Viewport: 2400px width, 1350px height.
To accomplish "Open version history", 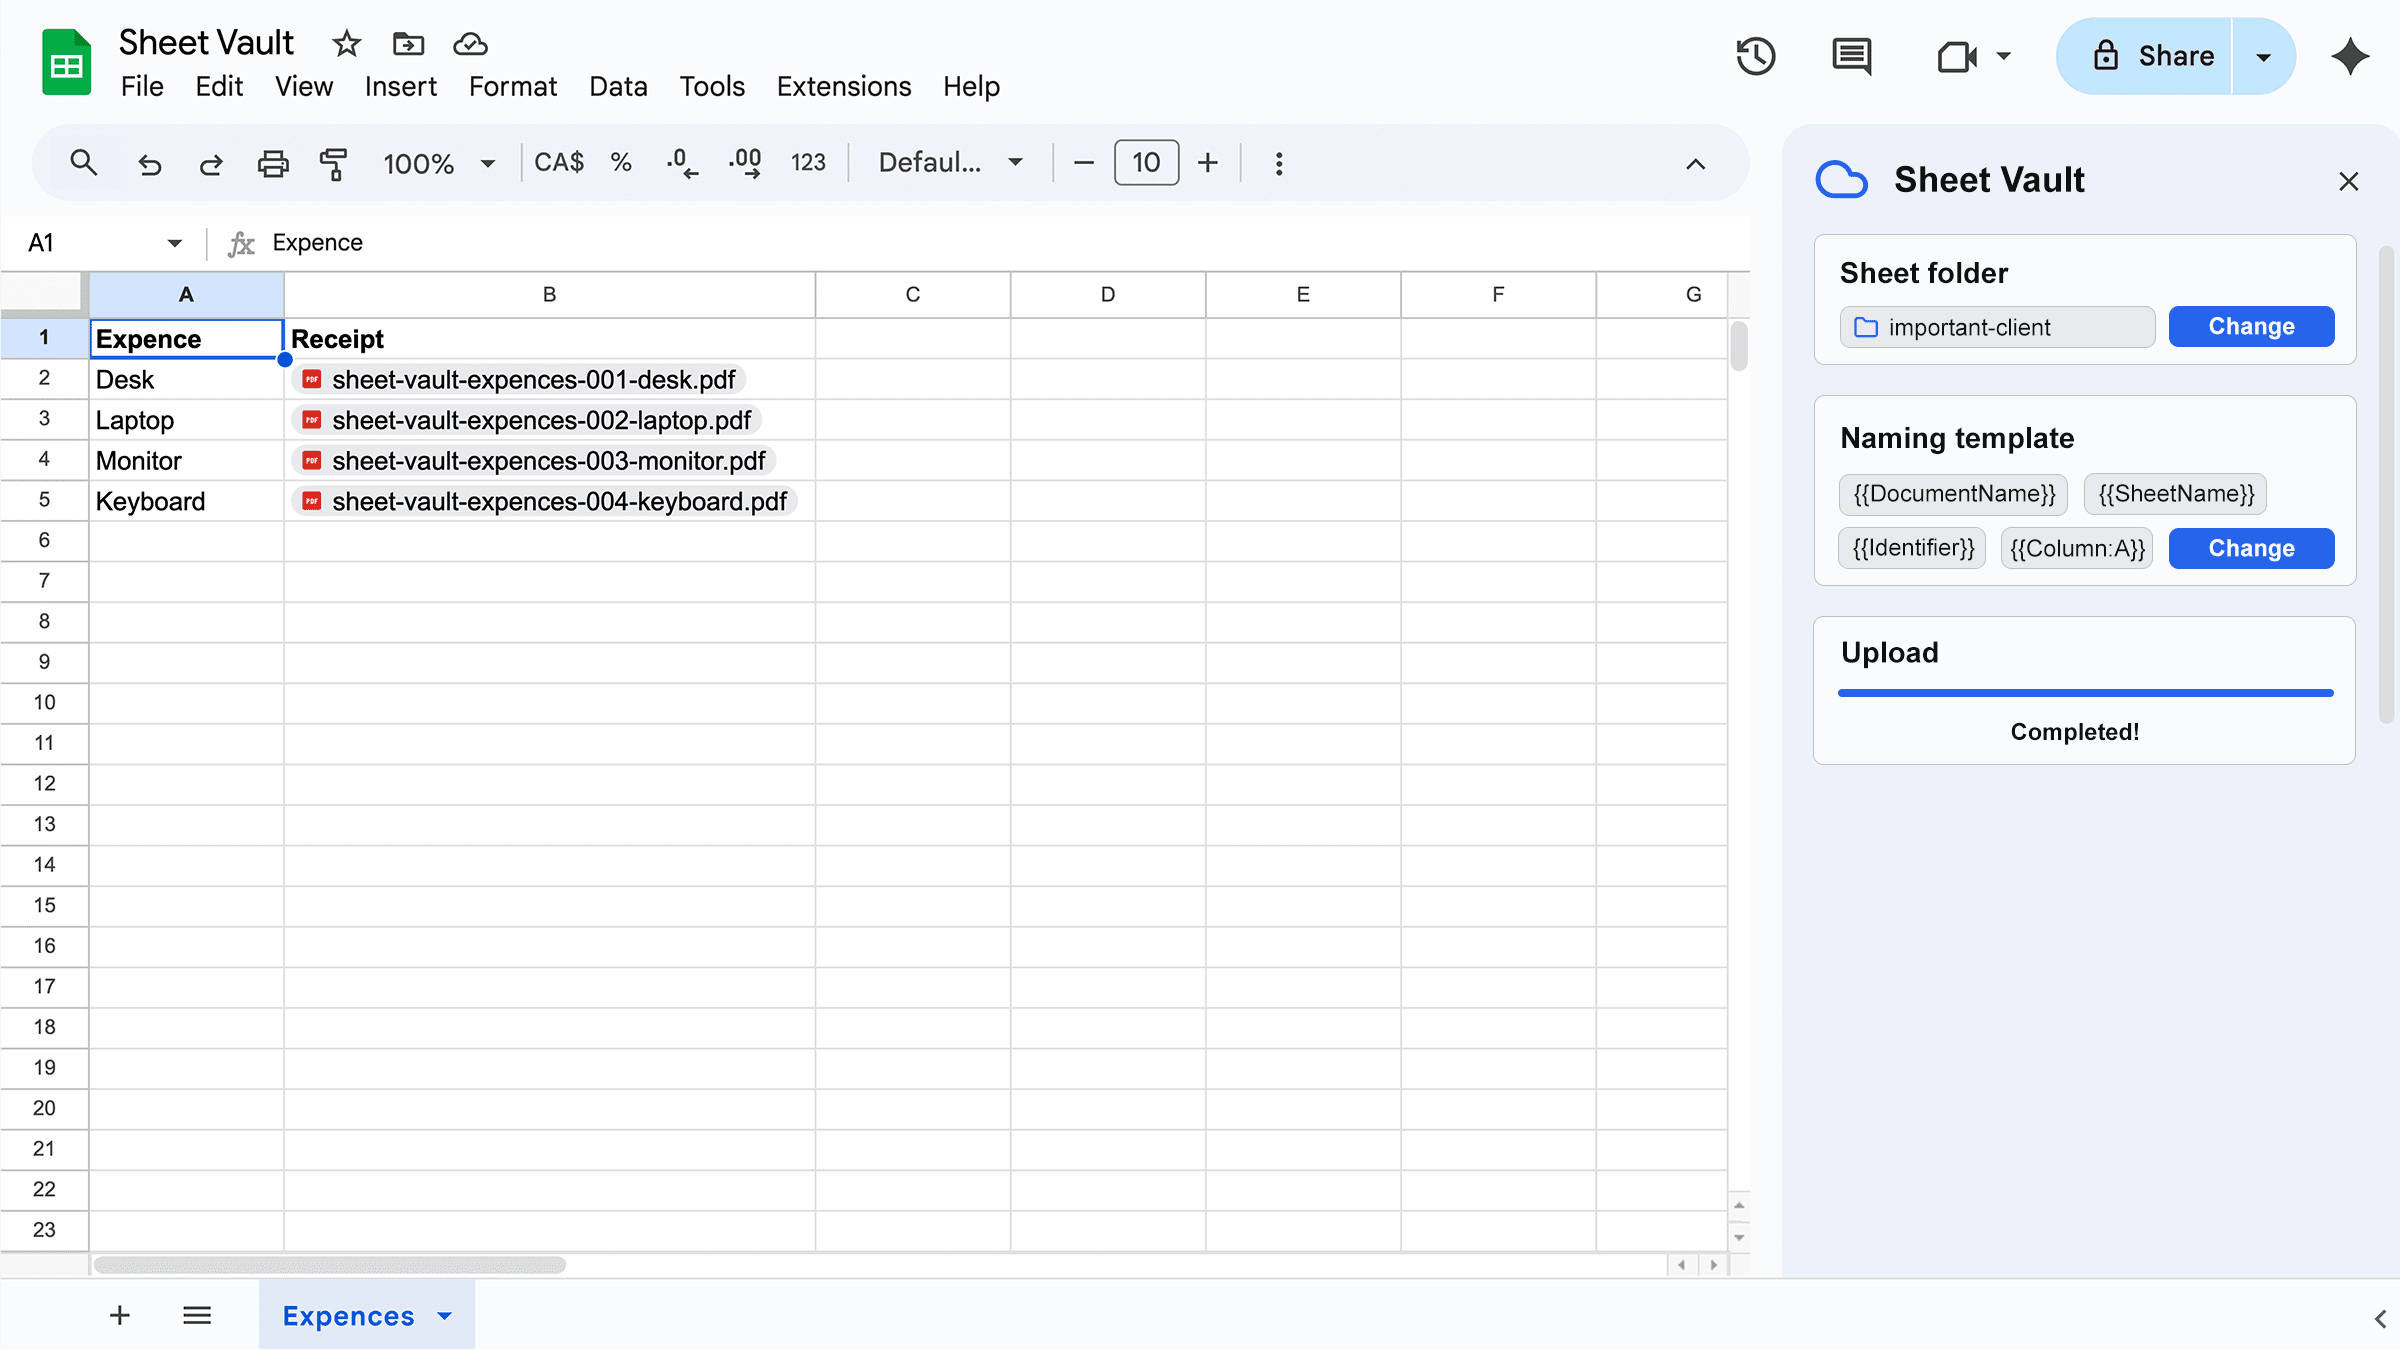I will (1757, 56).
